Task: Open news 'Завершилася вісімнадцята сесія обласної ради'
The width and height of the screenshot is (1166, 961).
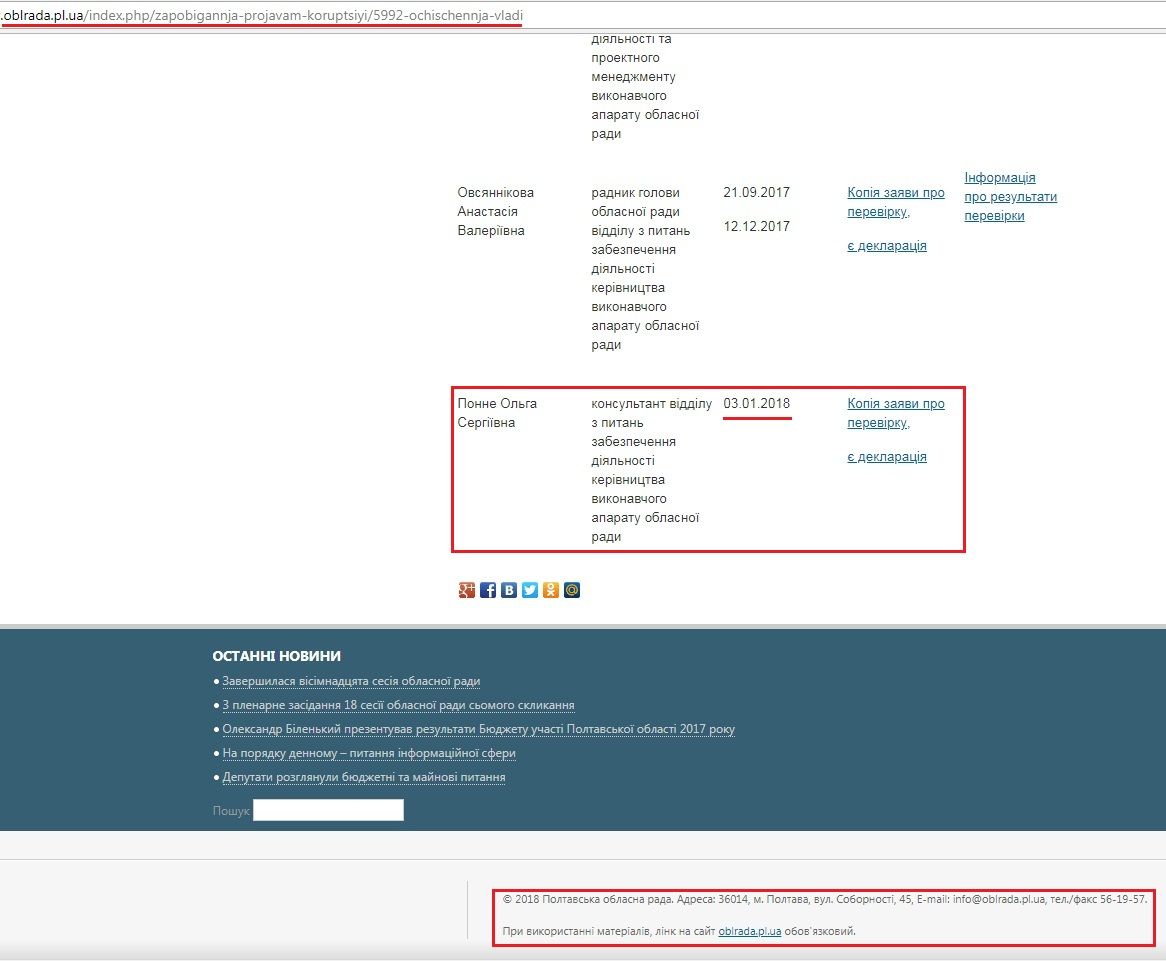Action: (351, 681)
